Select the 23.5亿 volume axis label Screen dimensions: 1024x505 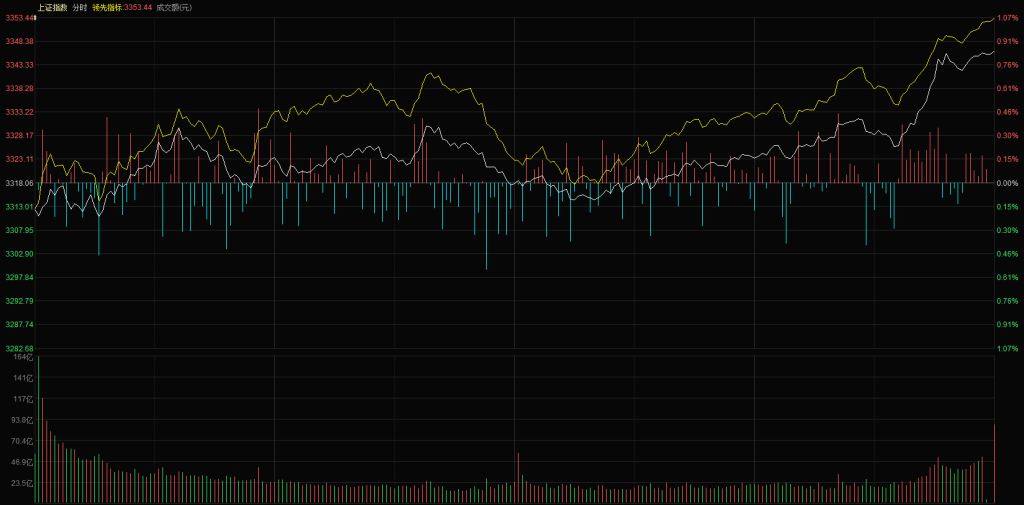22,483
